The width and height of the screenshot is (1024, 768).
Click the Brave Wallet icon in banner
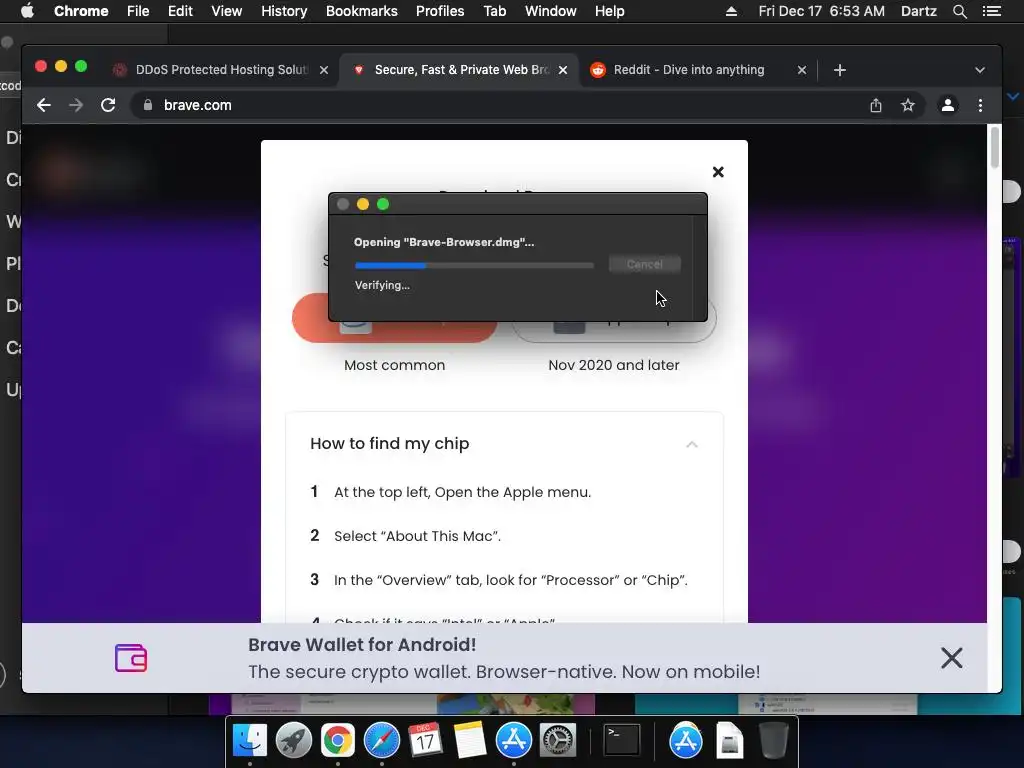131,658
